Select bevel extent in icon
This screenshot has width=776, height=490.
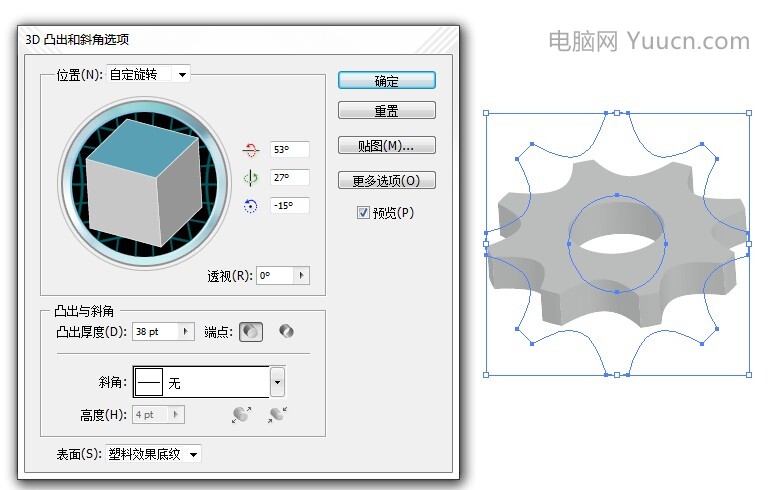pyautogui.click(x=278, y=415)
